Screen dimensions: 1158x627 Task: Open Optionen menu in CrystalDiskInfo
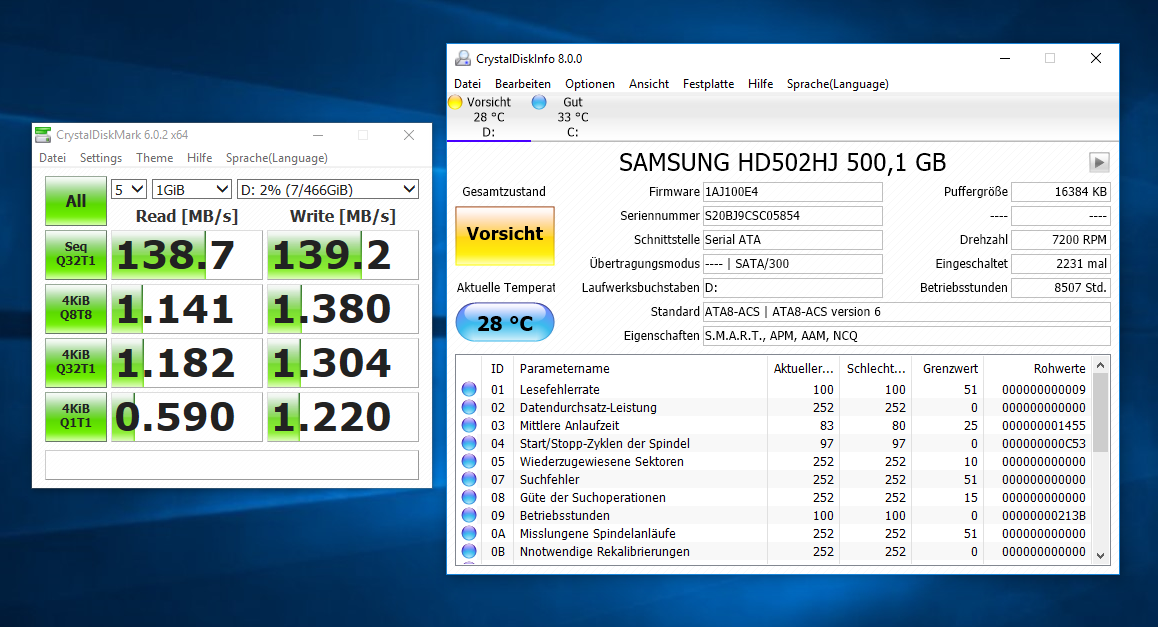pyautogui.click(x=590, y=84)
